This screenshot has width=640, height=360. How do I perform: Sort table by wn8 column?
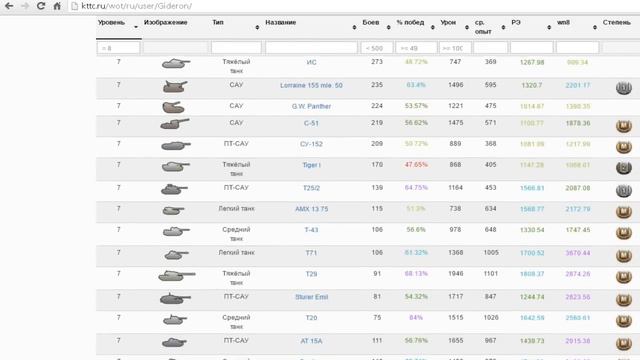[577, 27]
